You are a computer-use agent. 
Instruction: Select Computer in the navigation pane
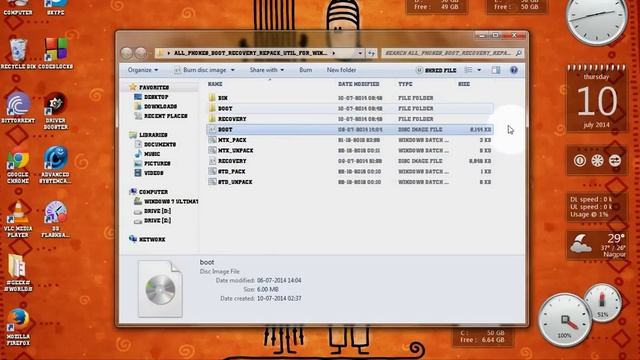149,192
